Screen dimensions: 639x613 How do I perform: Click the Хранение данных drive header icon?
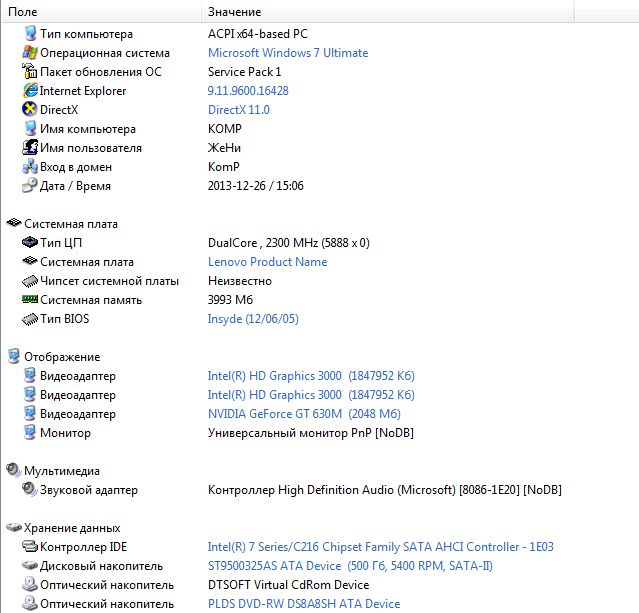pyautogui.click(x=14, y=527)
